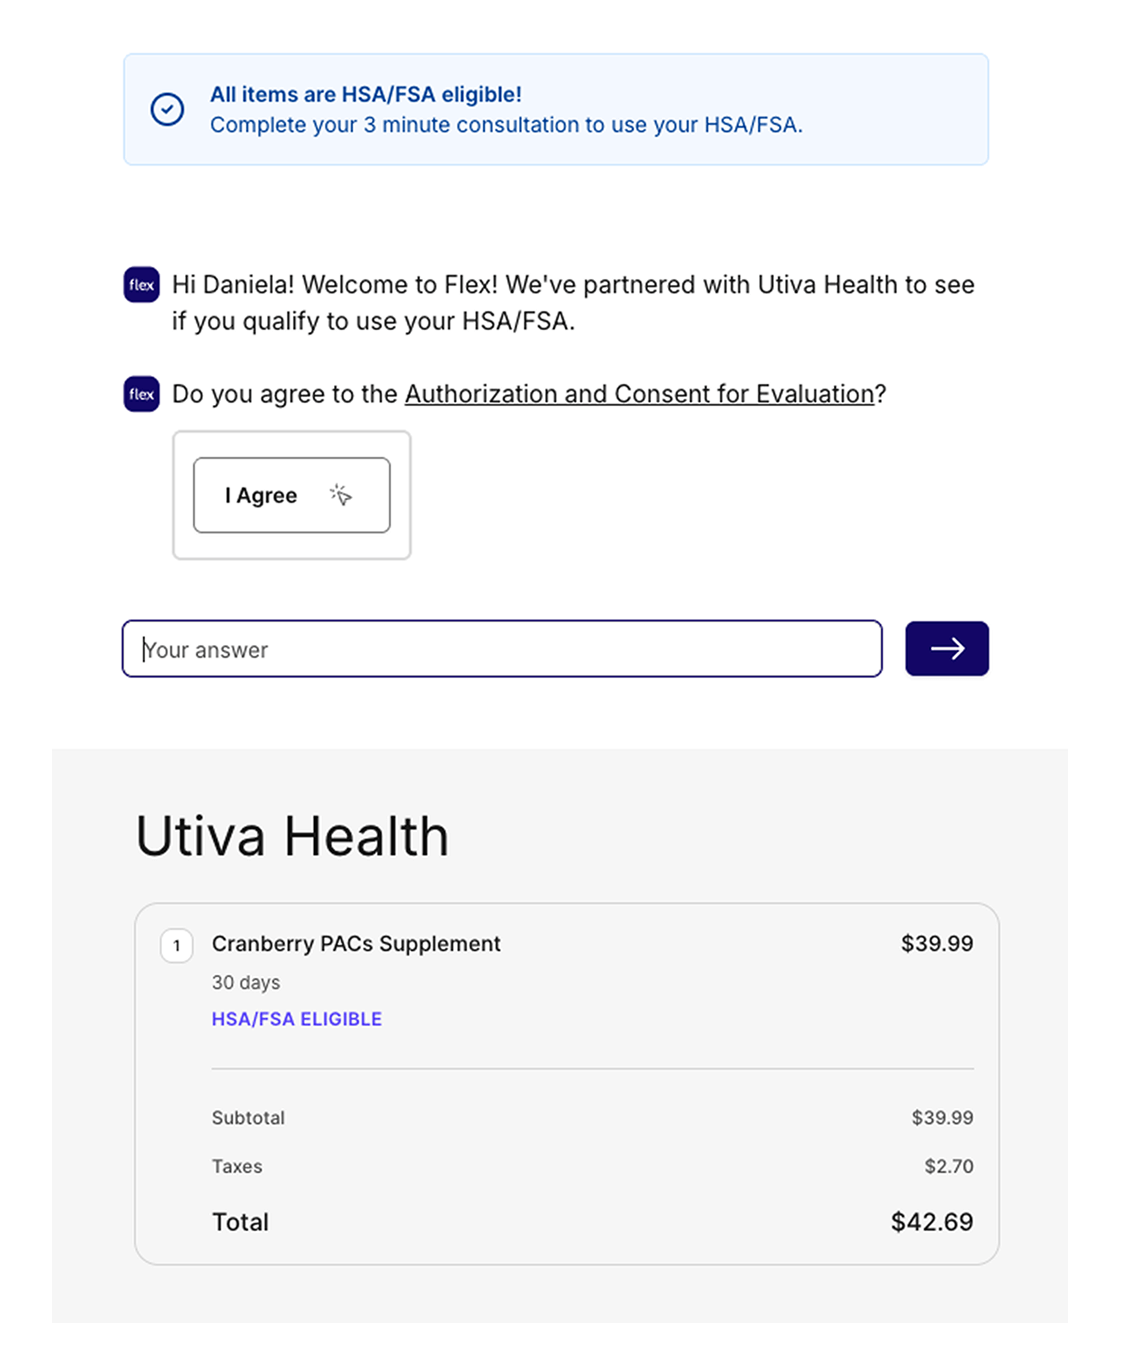Click the Subtotal label
Viewport: 1121px width, 1364px height.
pyautogui.click(x=248, y=1118)
